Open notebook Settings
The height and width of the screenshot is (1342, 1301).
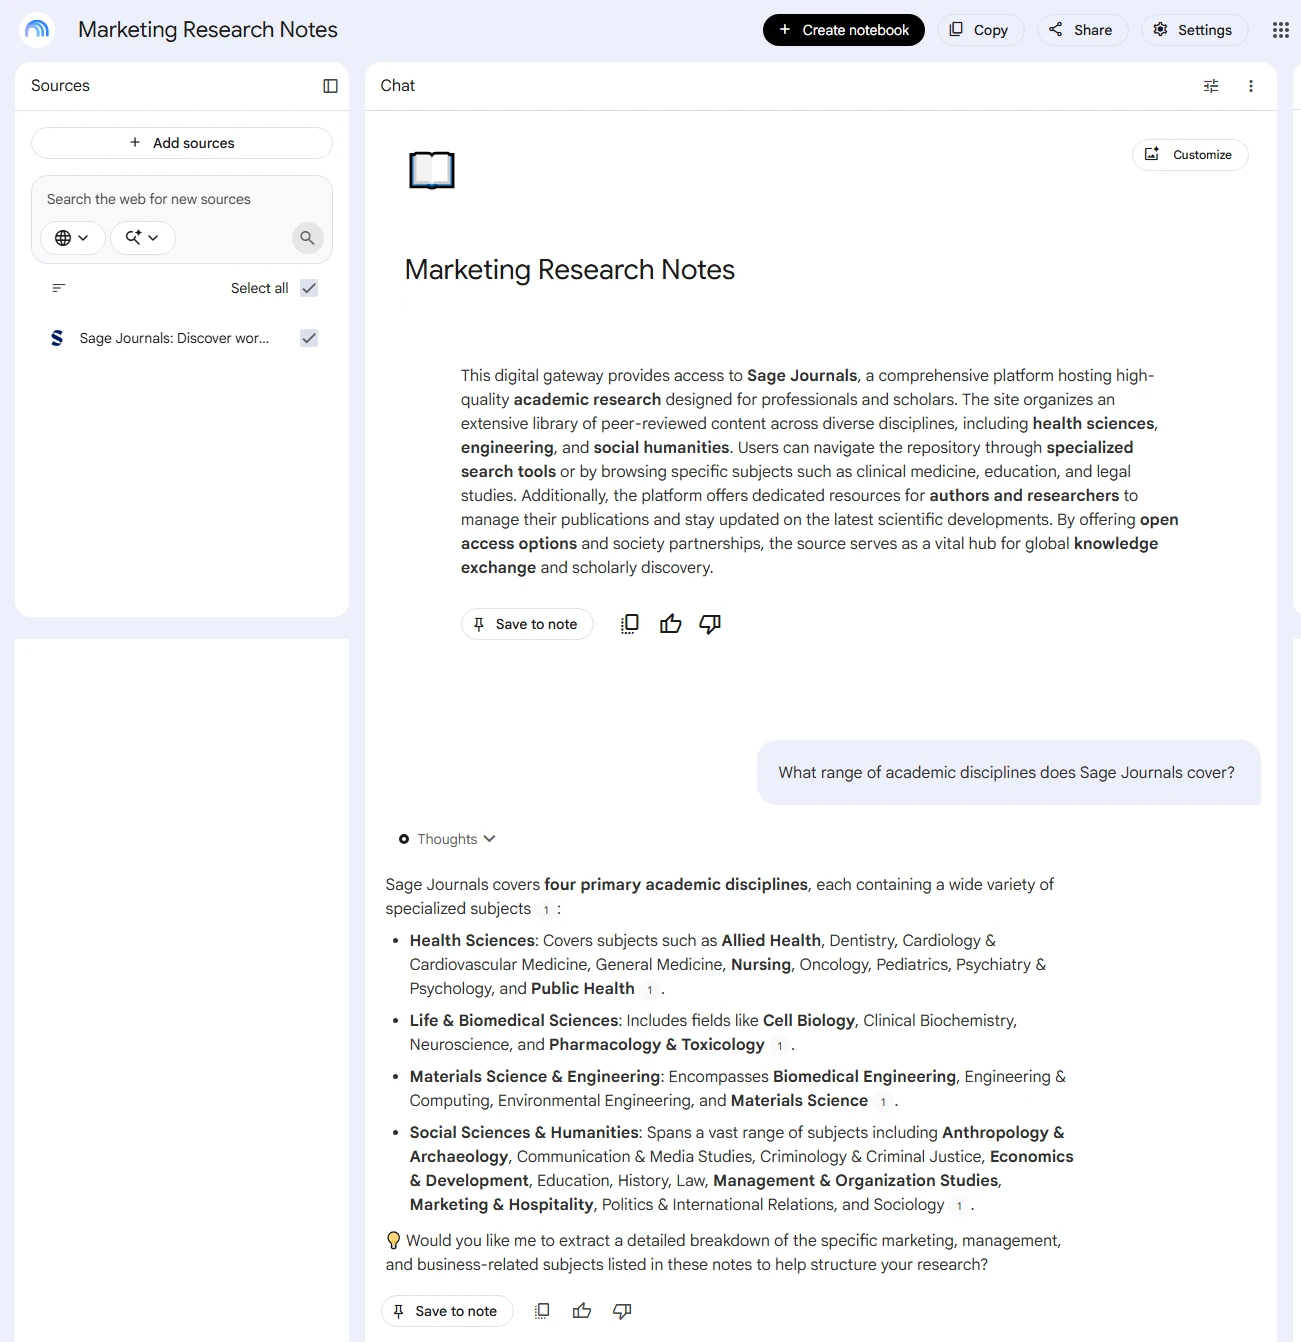click(1194, 30)
